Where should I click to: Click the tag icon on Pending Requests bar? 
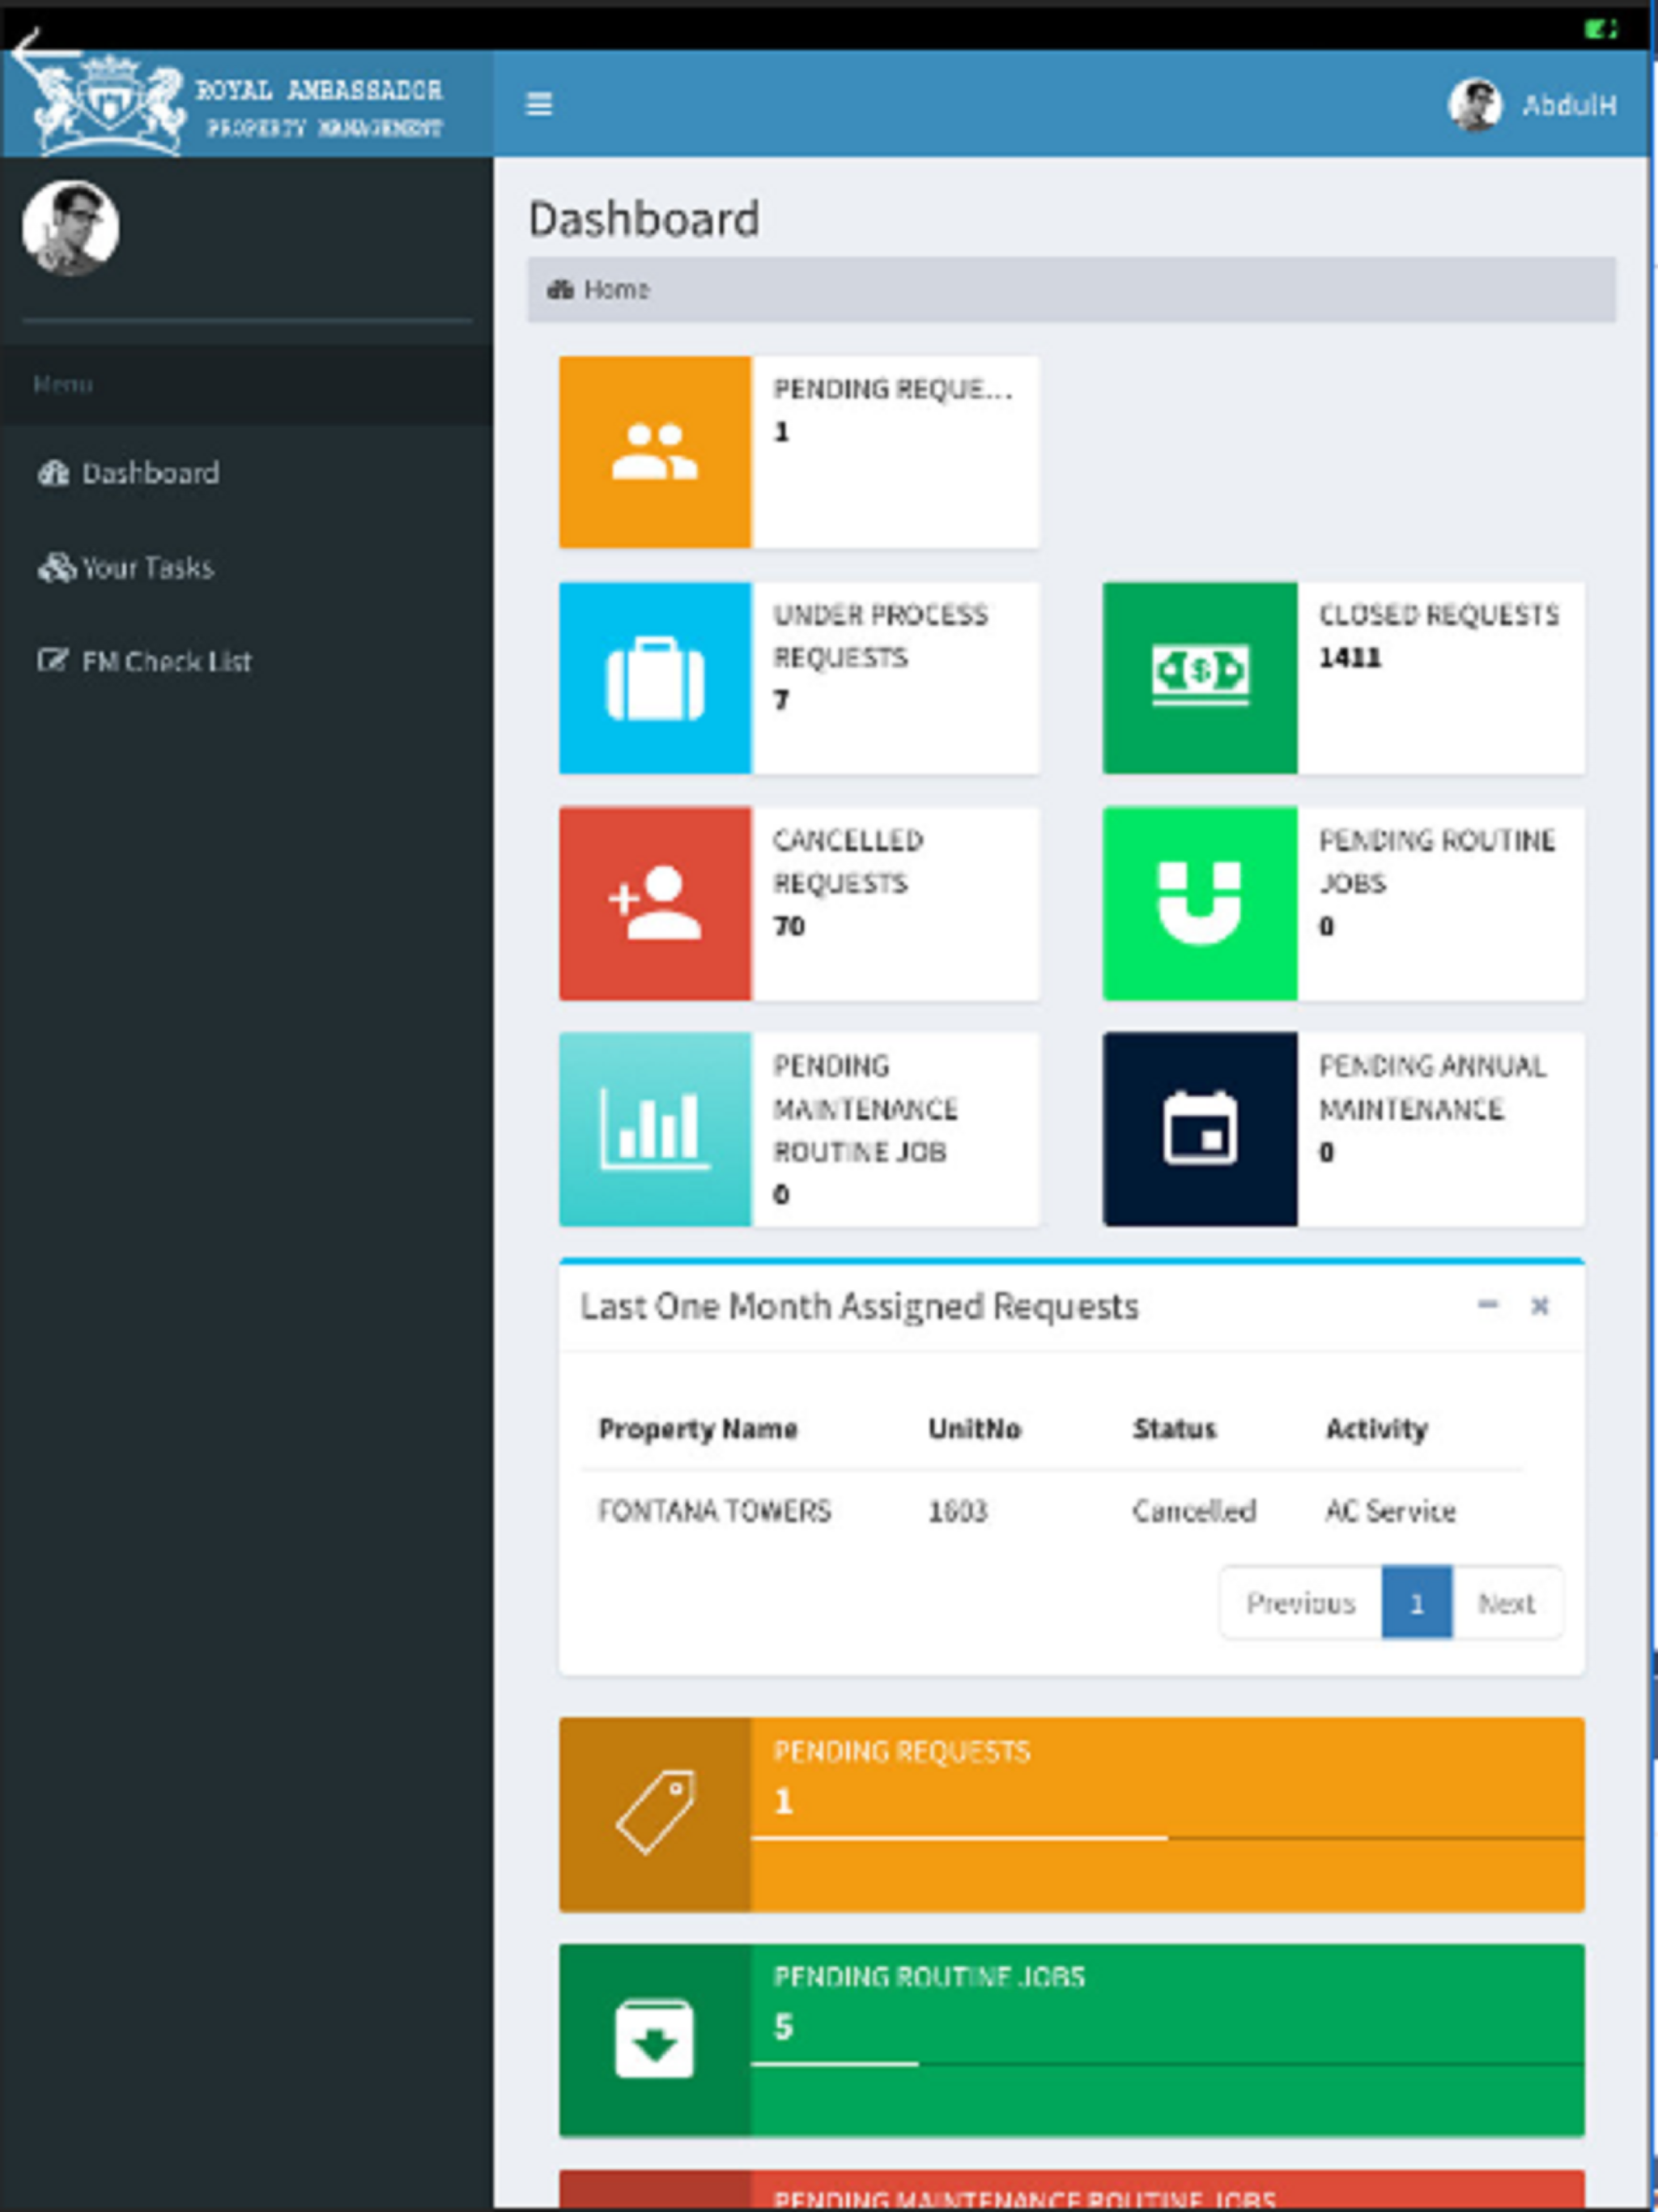pyautogui.click(x=655, y=1813)
